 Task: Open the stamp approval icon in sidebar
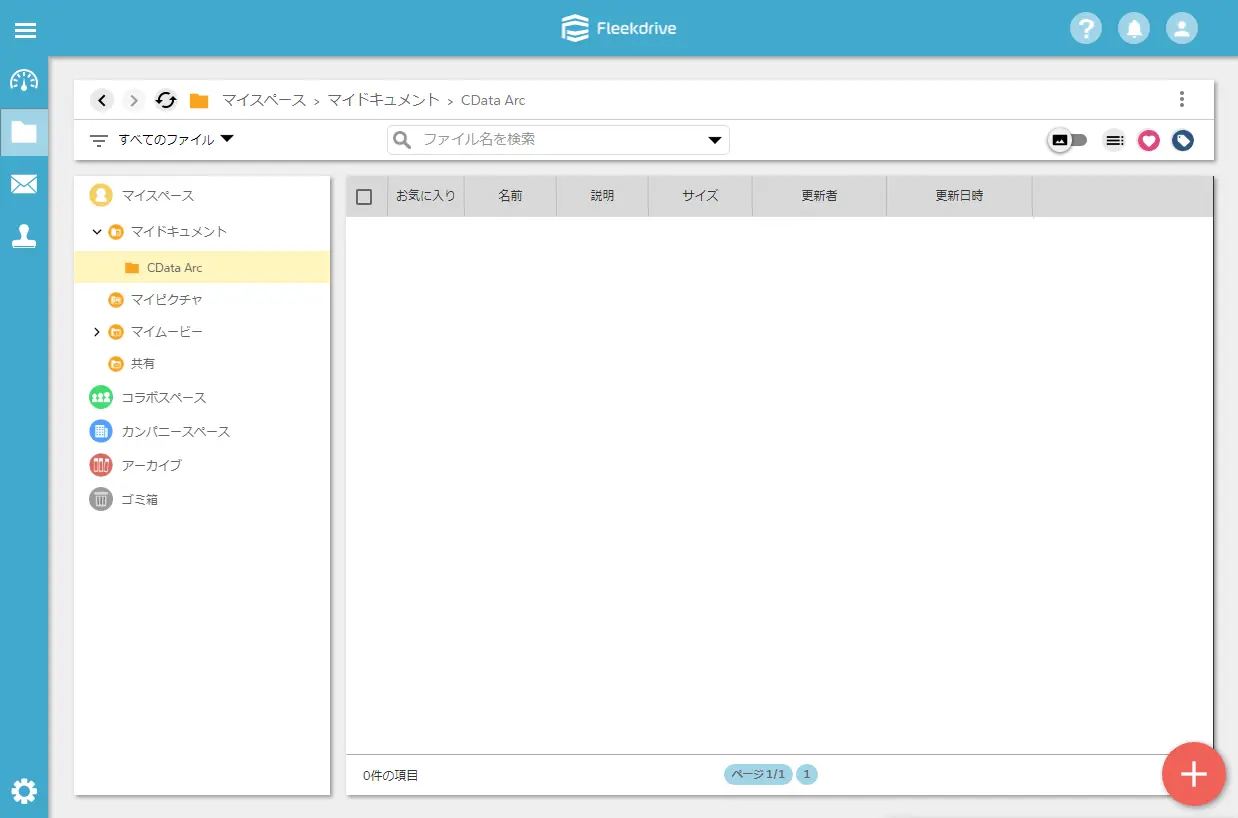click(x=24, y=236)
